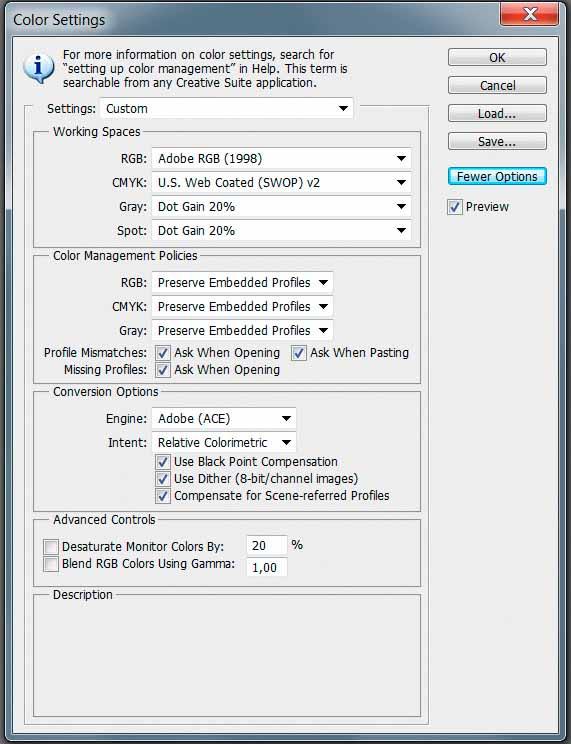Click the Conversion Options group label
The width and height of the screenshot is (571, 744).
coord(106,391)
